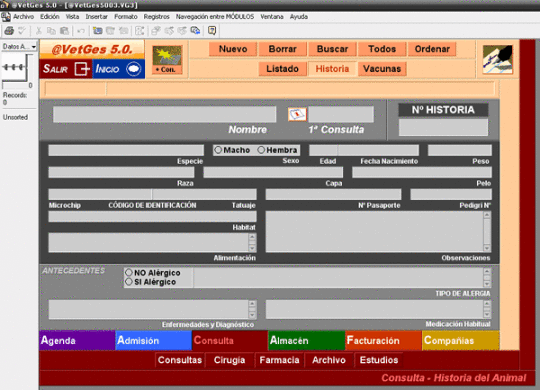The height and width of the screenshot is (390, 540).
Task: Click the Duplicate Record toolbar icon
Action: (111, 31)
